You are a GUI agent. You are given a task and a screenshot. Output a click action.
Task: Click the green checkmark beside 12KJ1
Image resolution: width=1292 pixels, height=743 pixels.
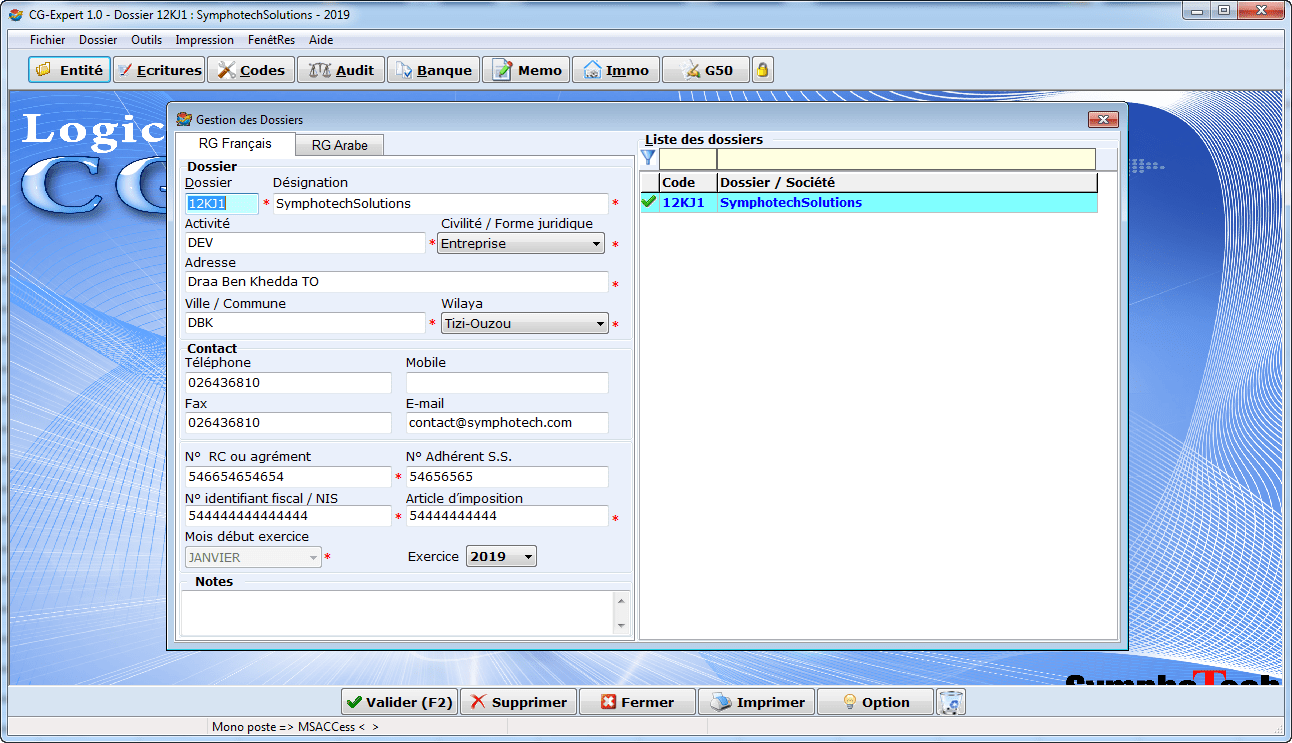tap(649, 202)
